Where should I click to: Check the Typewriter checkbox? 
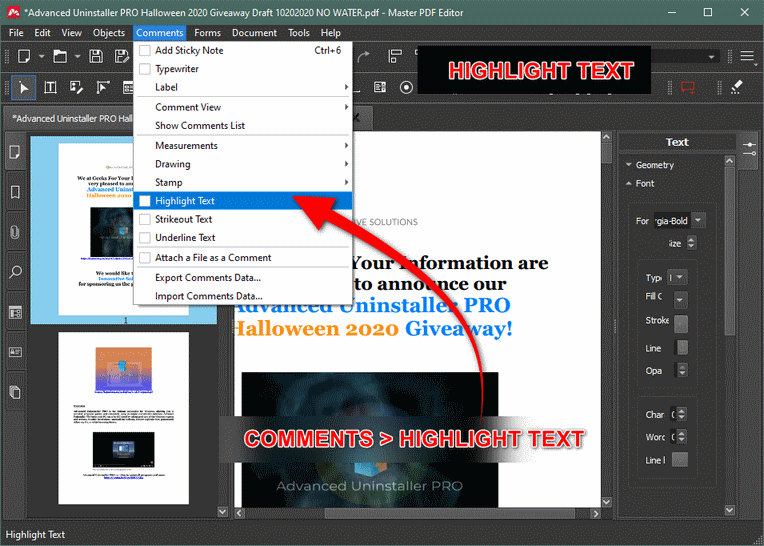pos(145,69)
